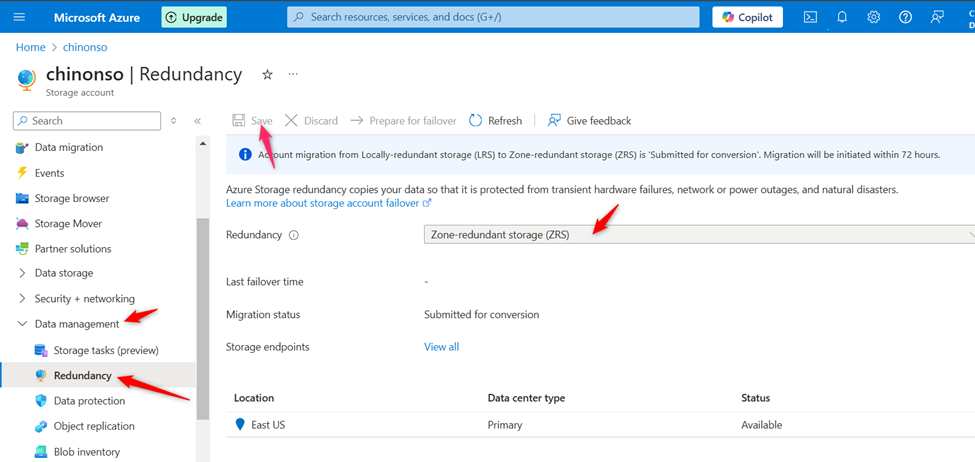Click the chinonso breadcrumb link
The width and height of the screenshot is (975, 462).
[x=85, y=47]
